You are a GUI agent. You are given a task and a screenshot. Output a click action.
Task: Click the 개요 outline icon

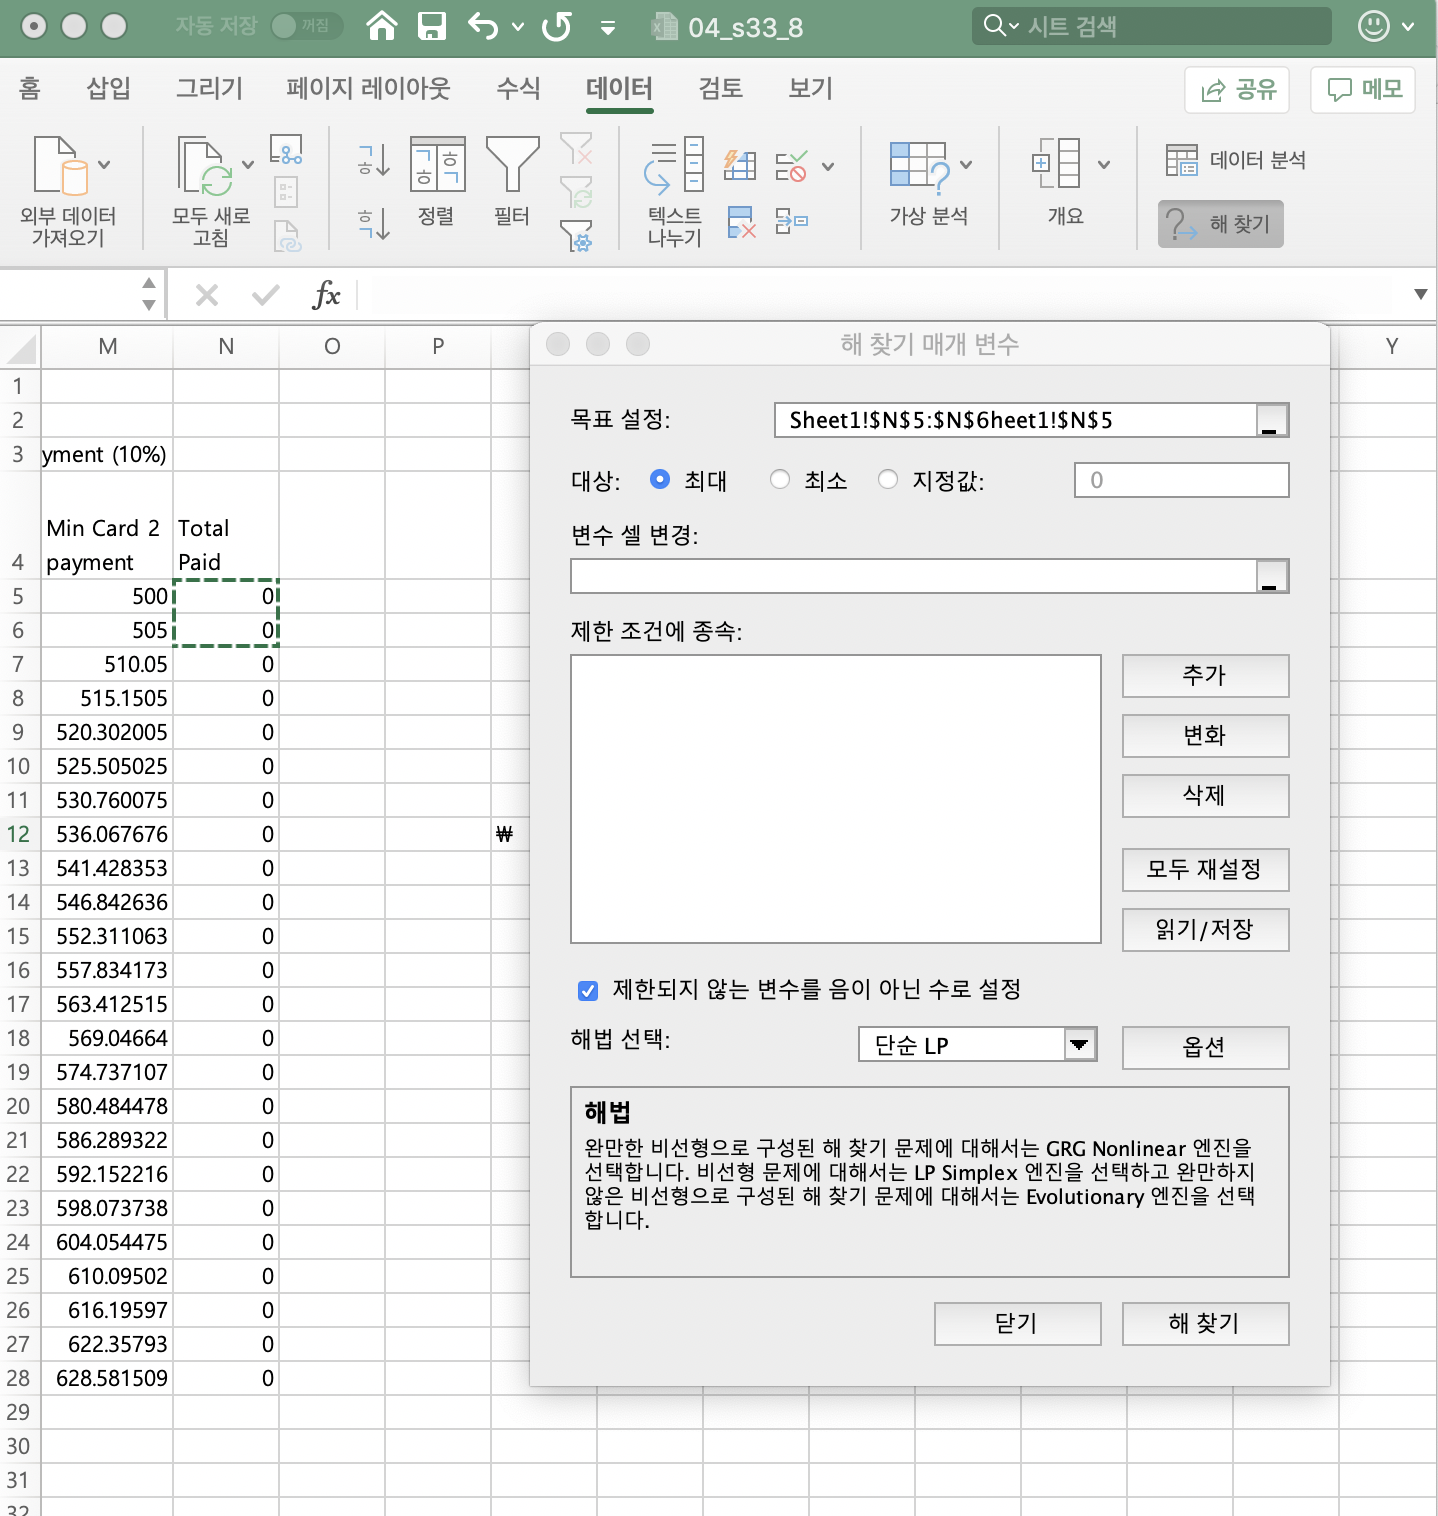click(x=1056, y=163)
